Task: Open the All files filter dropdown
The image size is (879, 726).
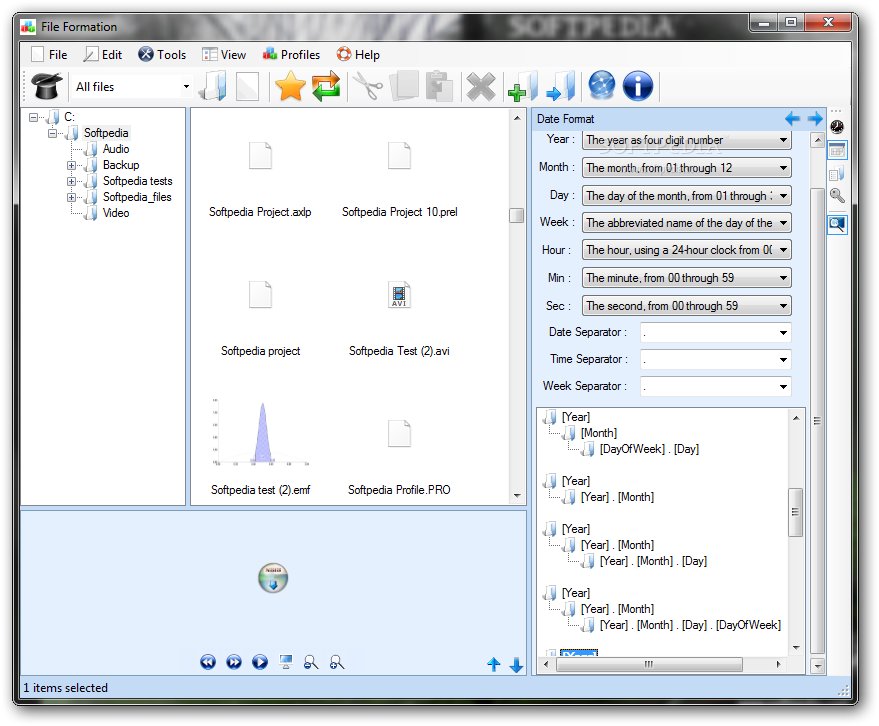Action: coord(186,87)
